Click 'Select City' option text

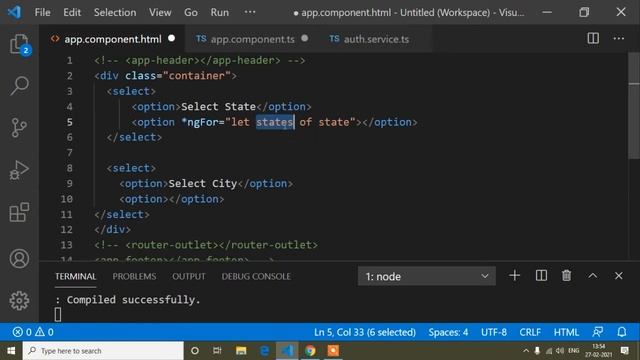click(202, 184)
